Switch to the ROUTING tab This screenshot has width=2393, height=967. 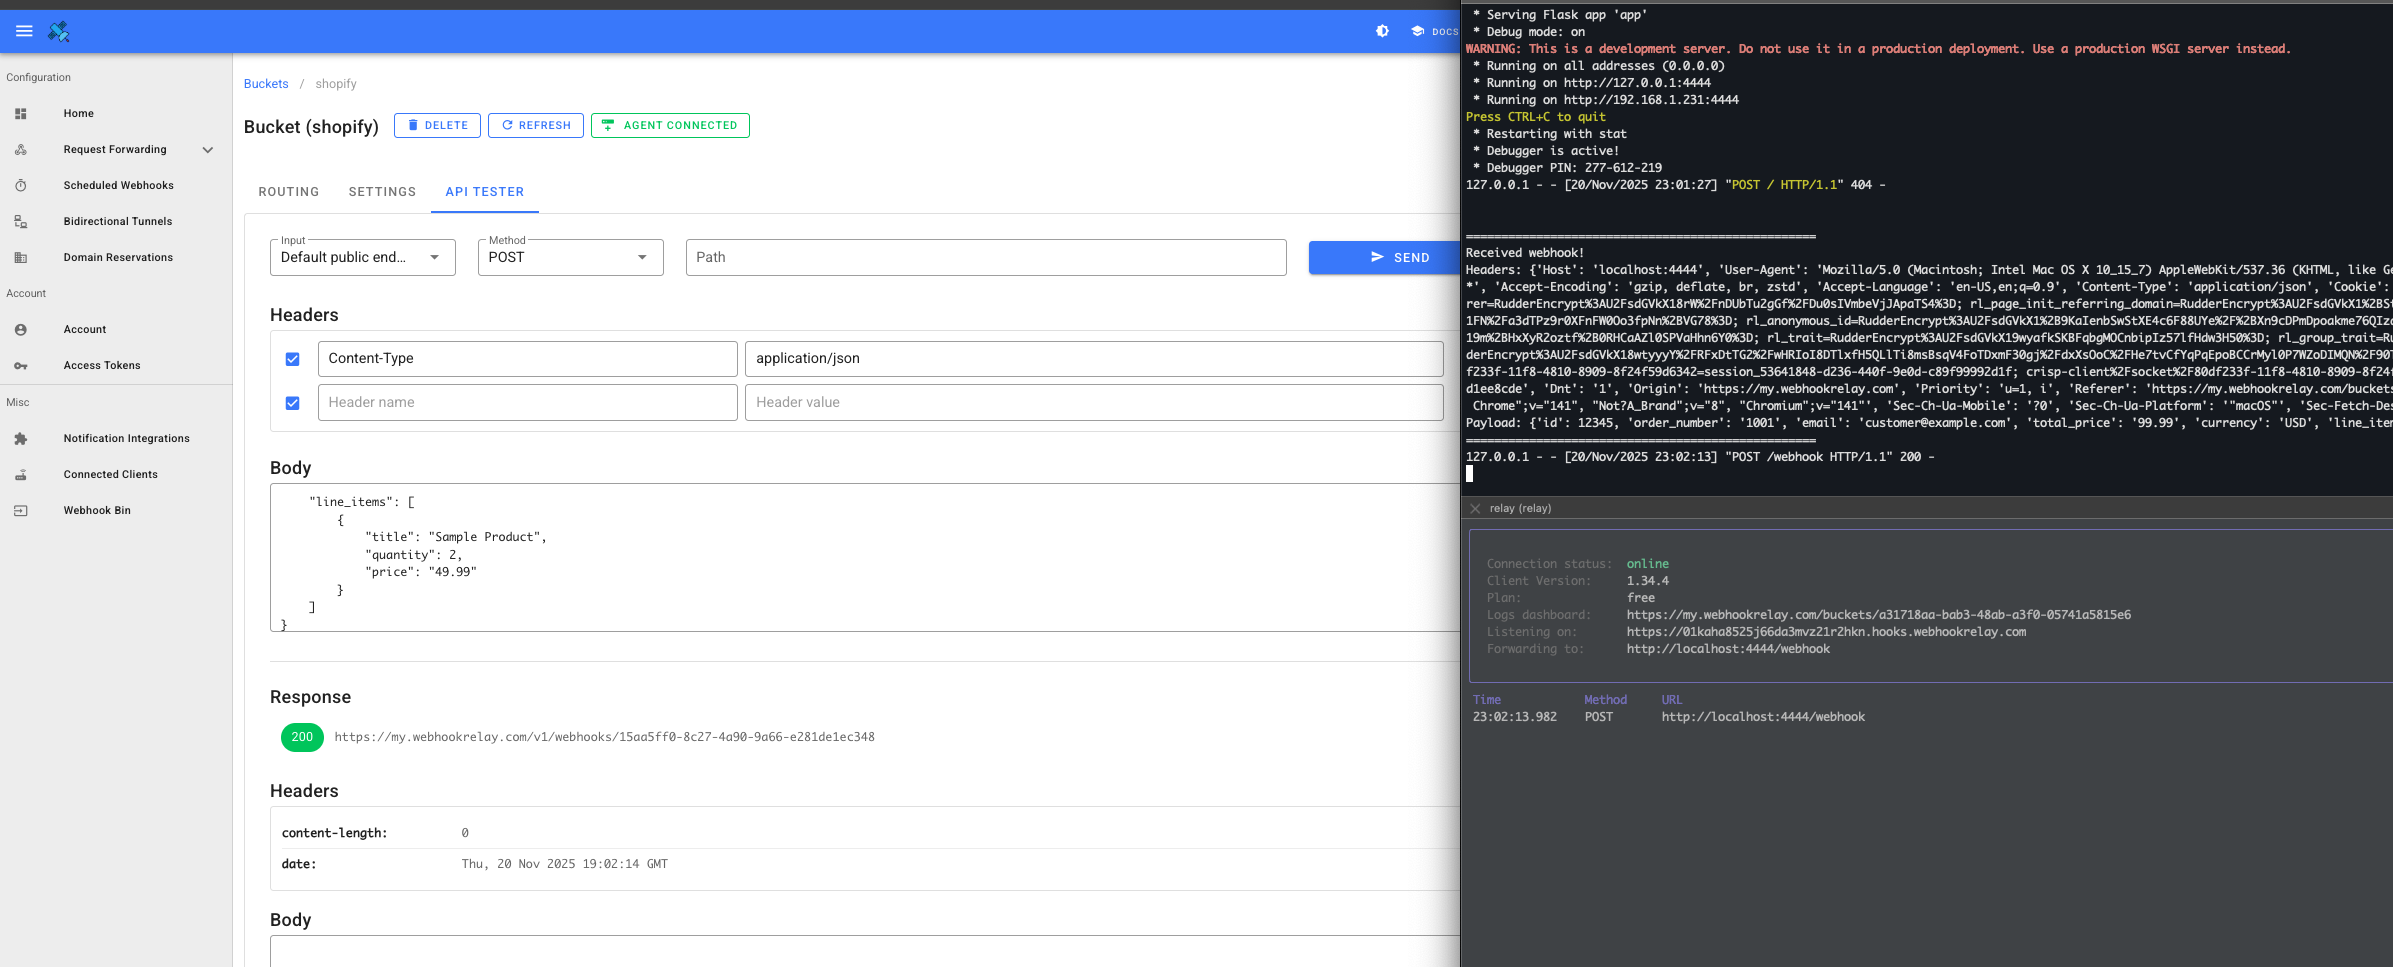[x=288, y=191]
